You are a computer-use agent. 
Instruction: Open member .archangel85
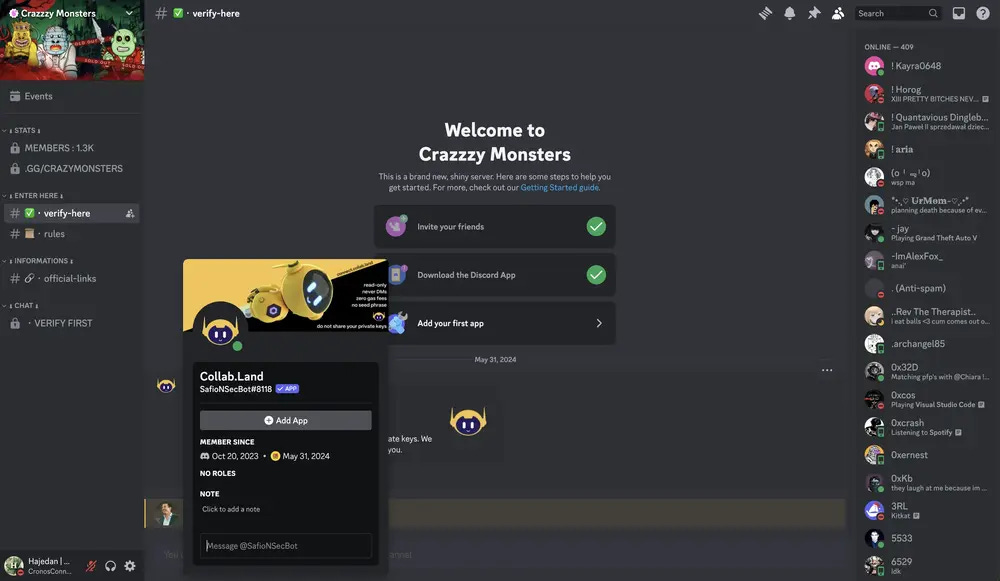click(927, 344)
